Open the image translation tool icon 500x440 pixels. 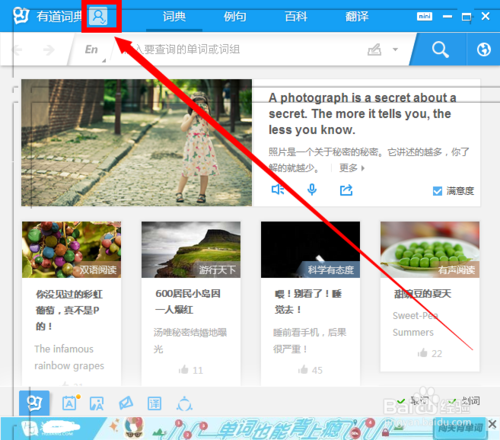(97, 404)
